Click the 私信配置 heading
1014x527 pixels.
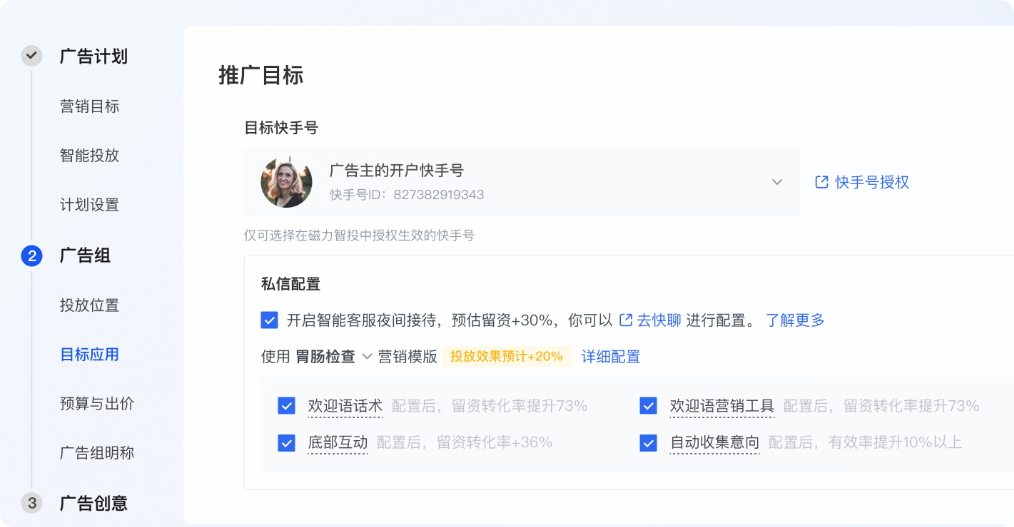(291, 284)
